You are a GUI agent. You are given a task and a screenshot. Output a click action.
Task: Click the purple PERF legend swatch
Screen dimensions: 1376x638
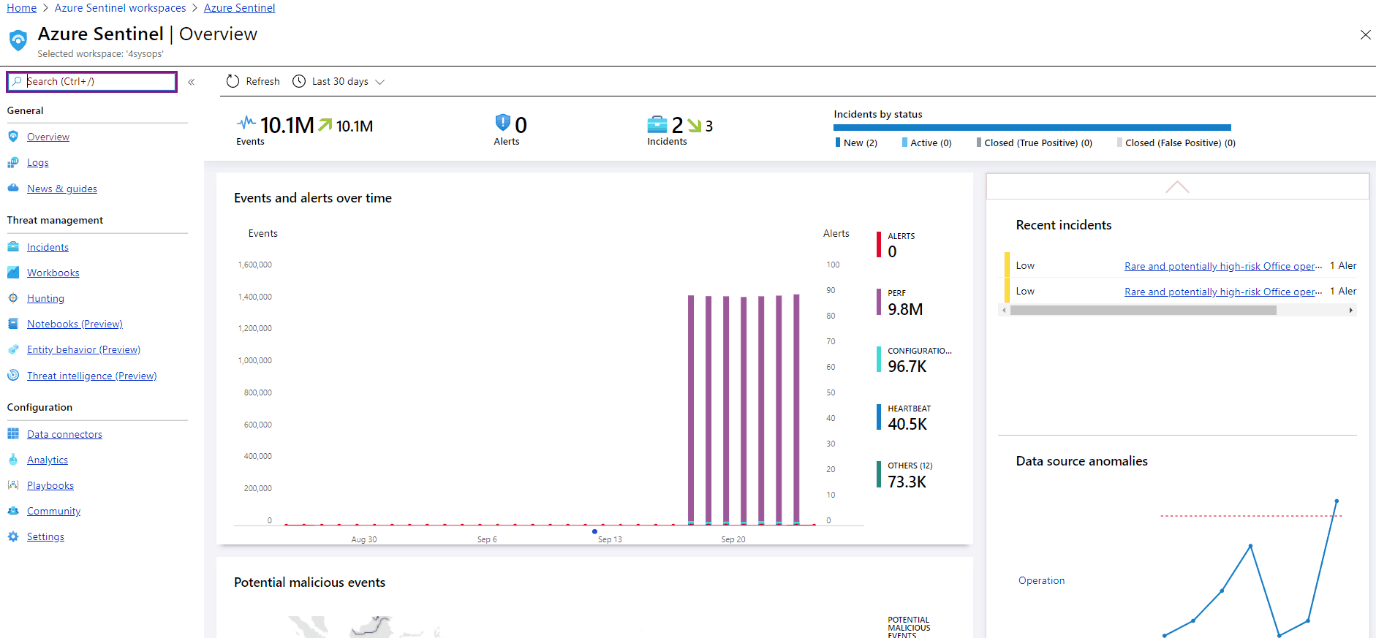[879, 302]
